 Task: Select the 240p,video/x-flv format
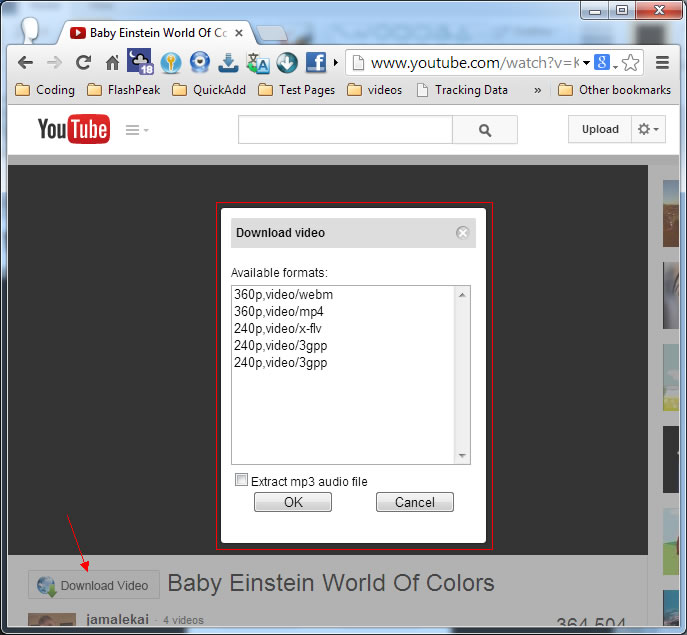(x=343, y=329)
